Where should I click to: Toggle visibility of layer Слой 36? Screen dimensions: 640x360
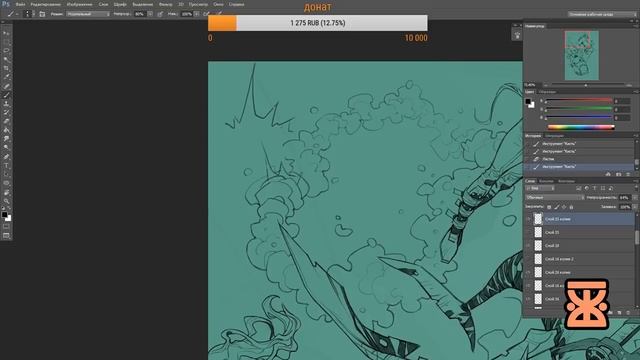coord(528,299)
